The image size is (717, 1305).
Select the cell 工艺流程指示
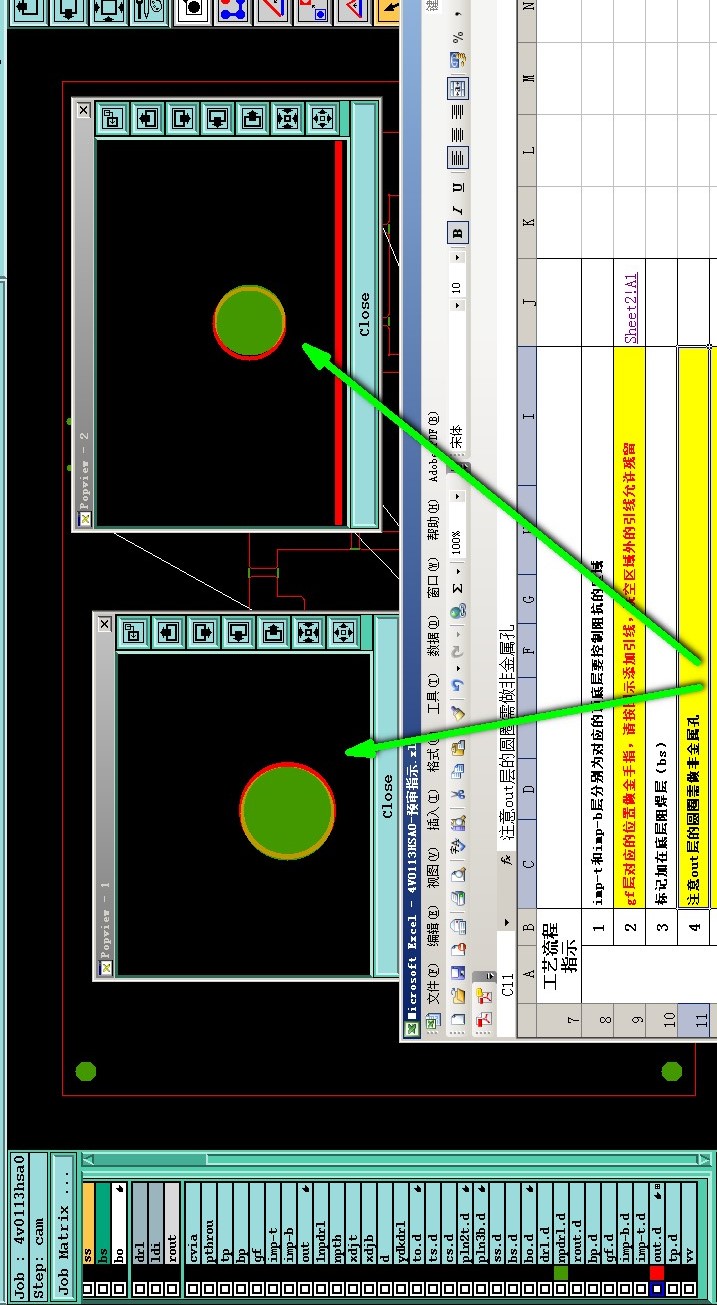pos(560,955)
